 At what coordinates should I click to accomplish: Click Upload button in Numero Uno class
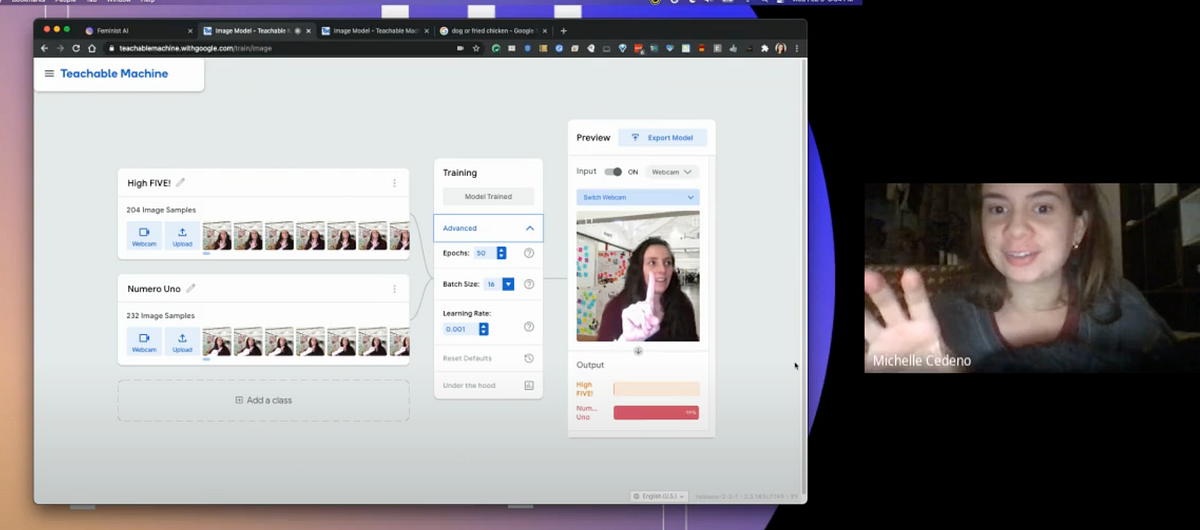click(x=182, y=341)
